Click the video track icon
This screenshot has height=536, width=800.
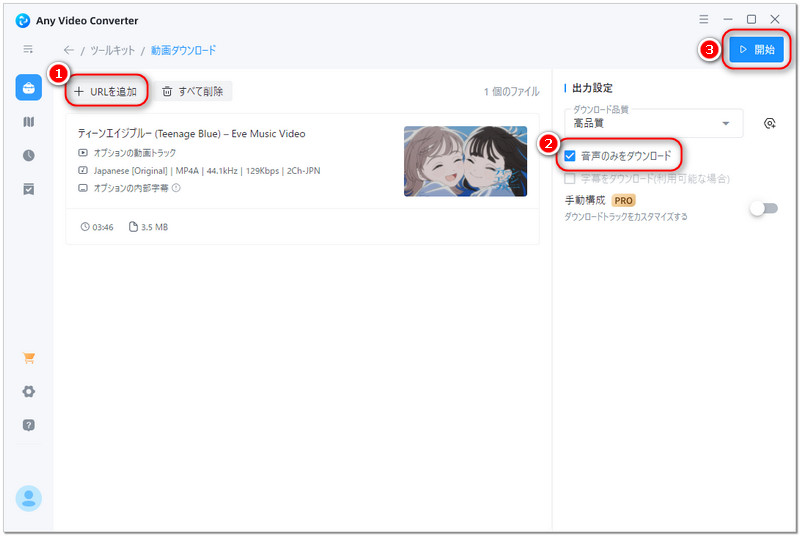(83, 152)
